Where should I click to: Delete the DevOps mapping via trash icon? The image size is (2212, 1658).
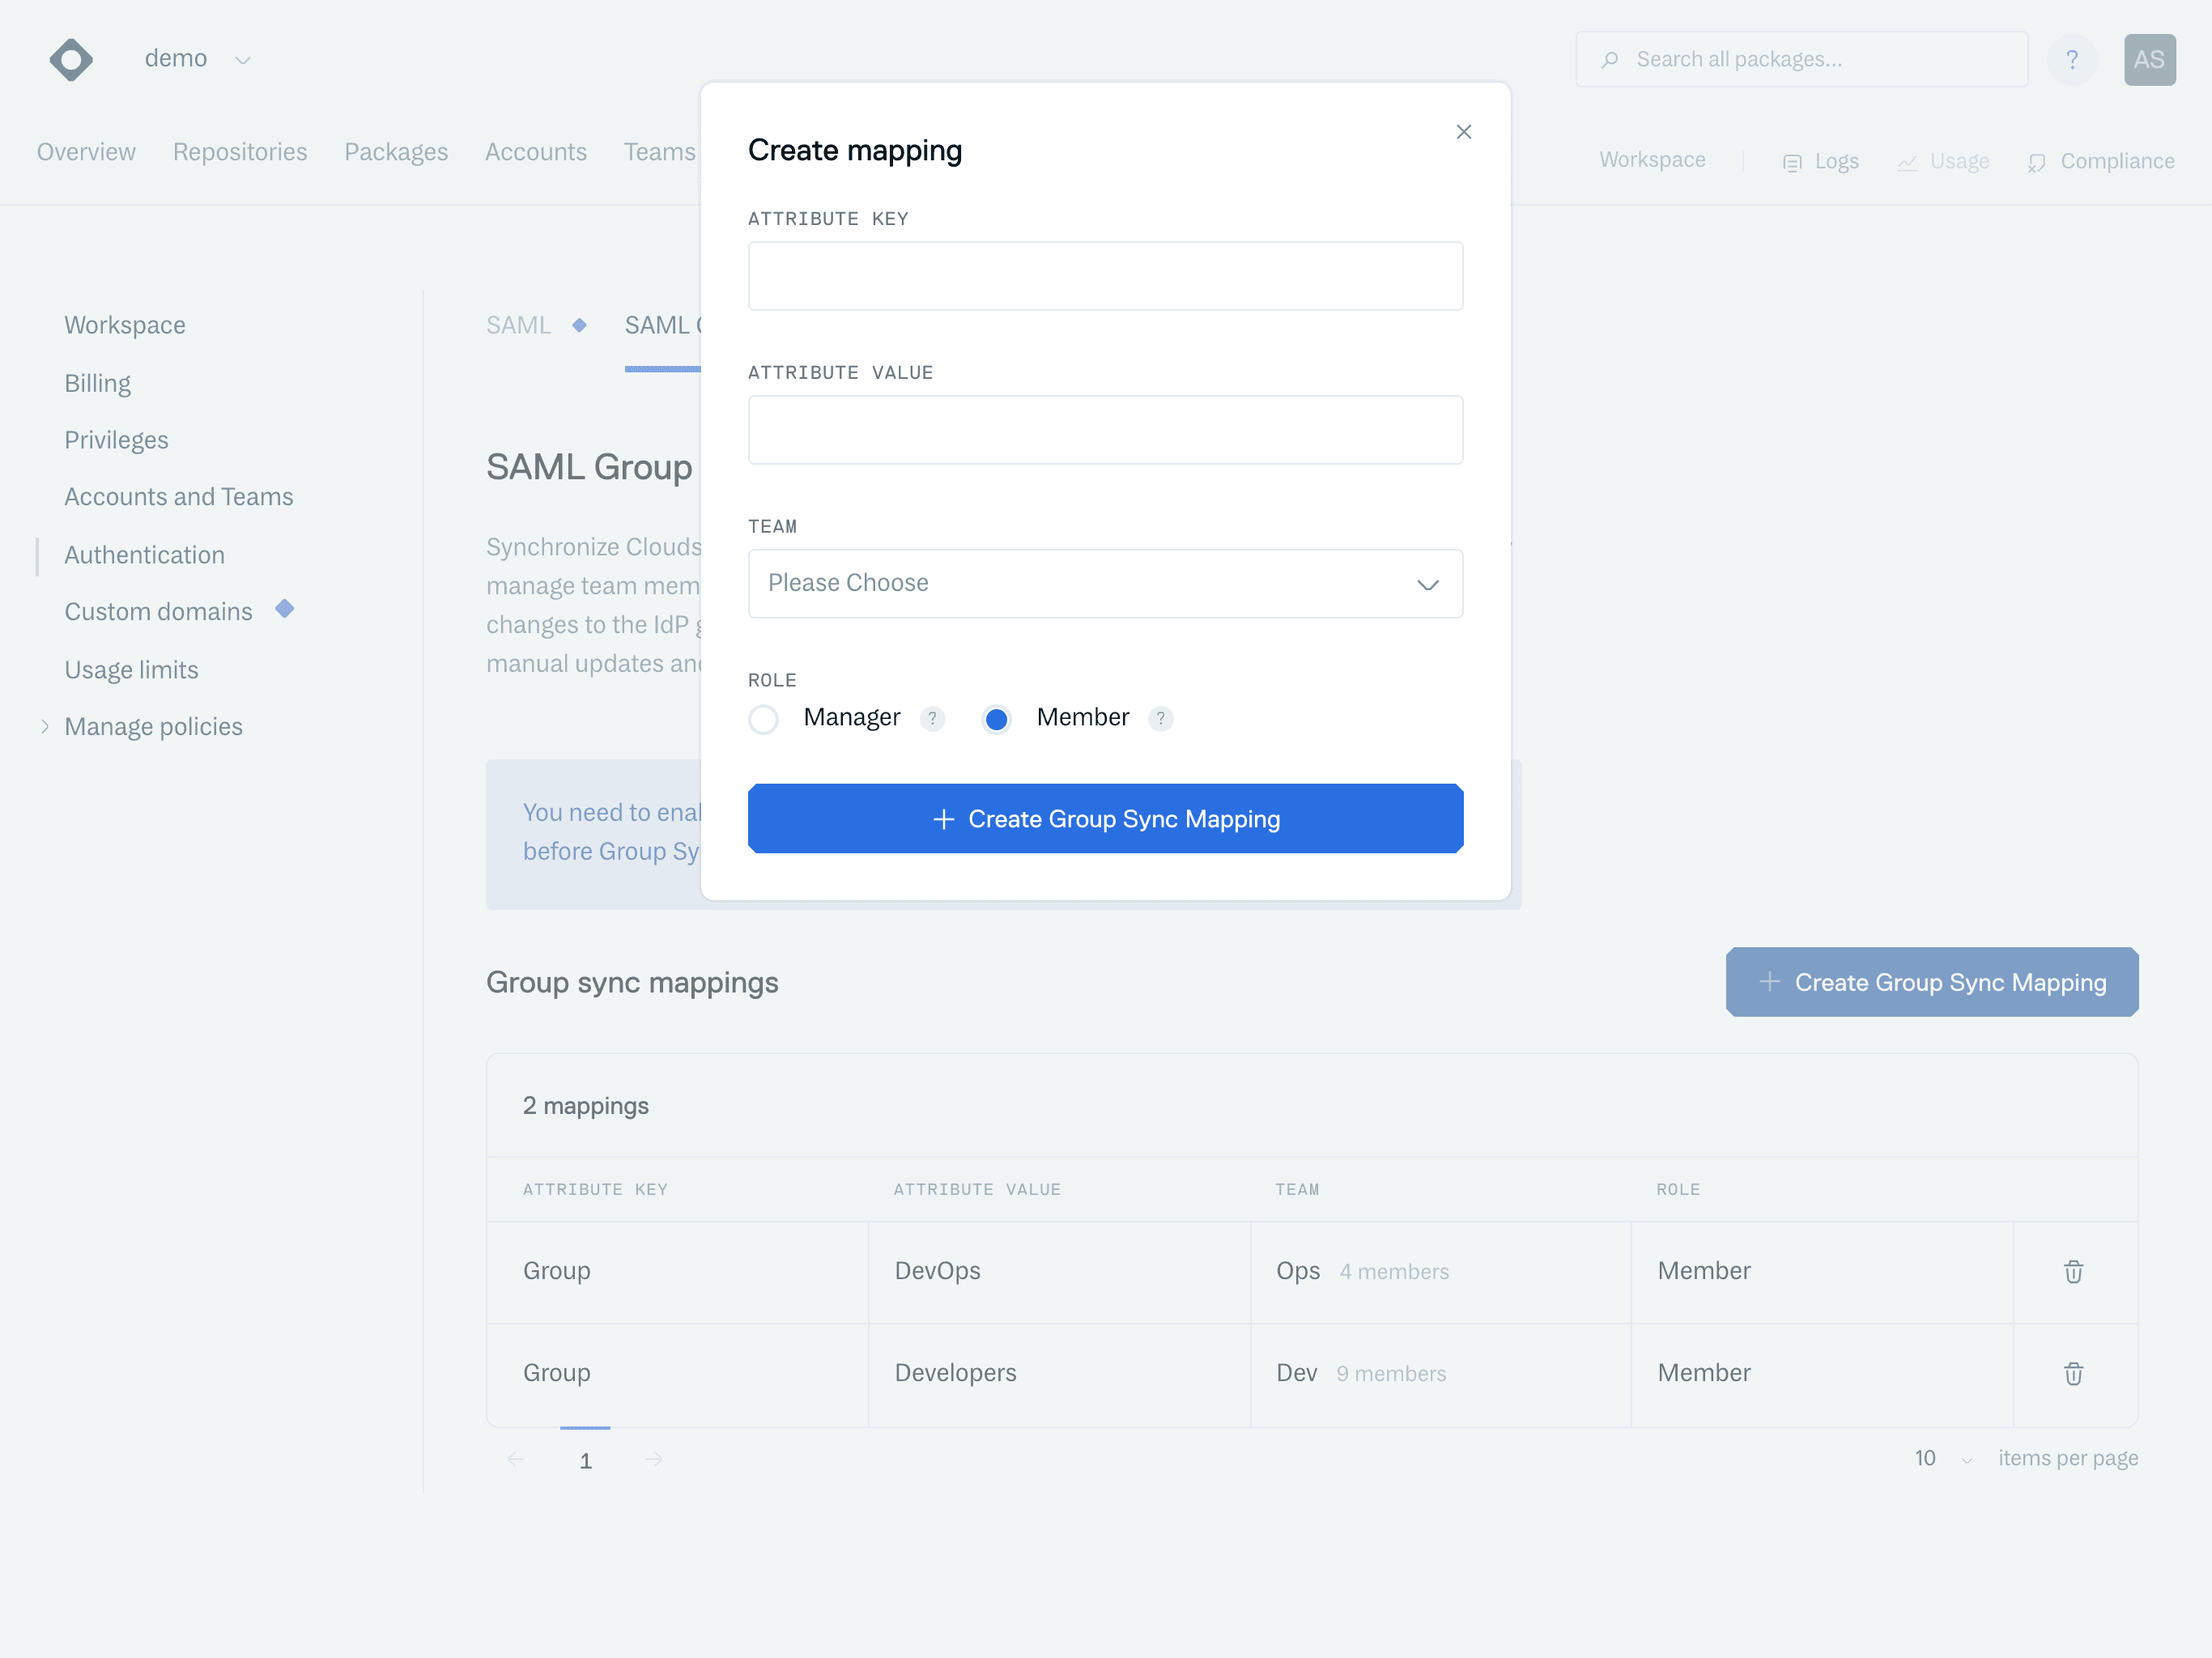pos(2073,1271)
